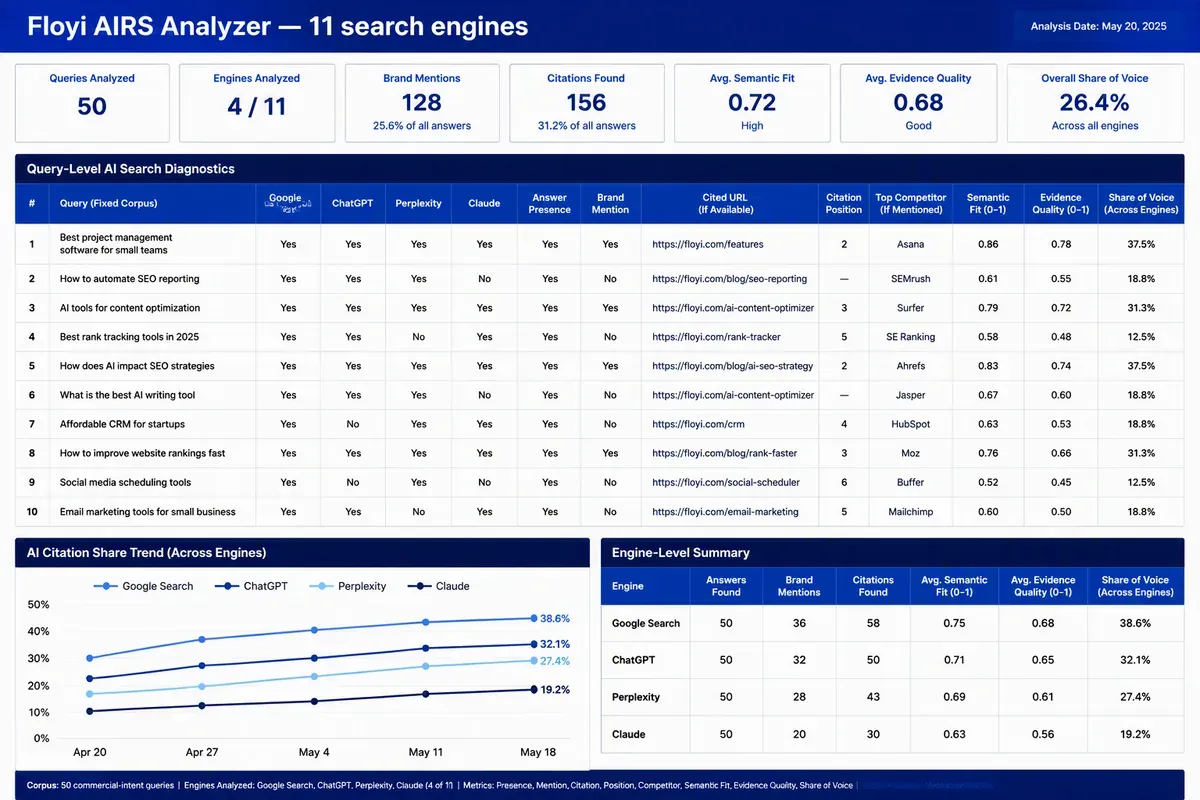Screen dimensions: 1200x800
Task: Click the Ahrefs competitor cell
Action: pos(910,366)
